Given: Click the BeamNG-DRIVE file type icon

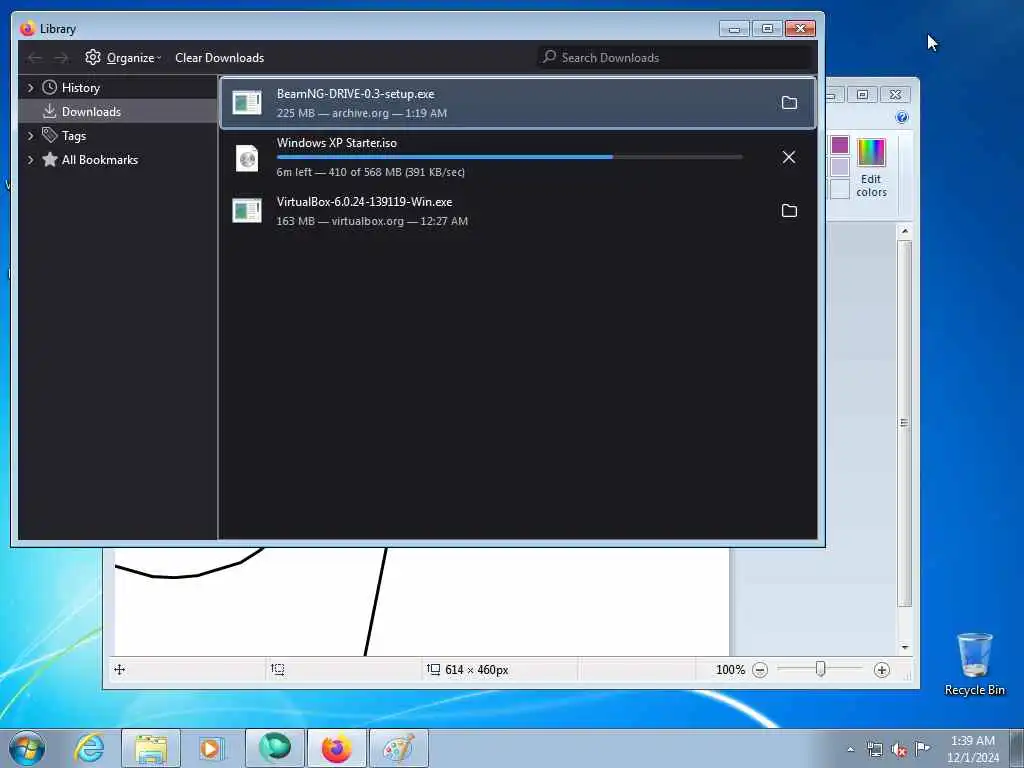Looking at the screenshot, I should click(x=247, y=103).
